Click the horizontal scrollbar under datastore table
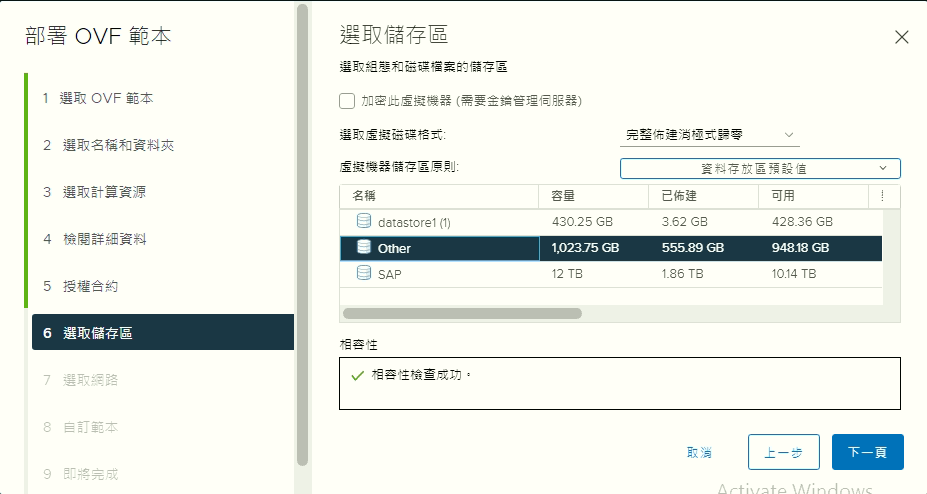This screenshot has width=927, height=494. (462, 313)
